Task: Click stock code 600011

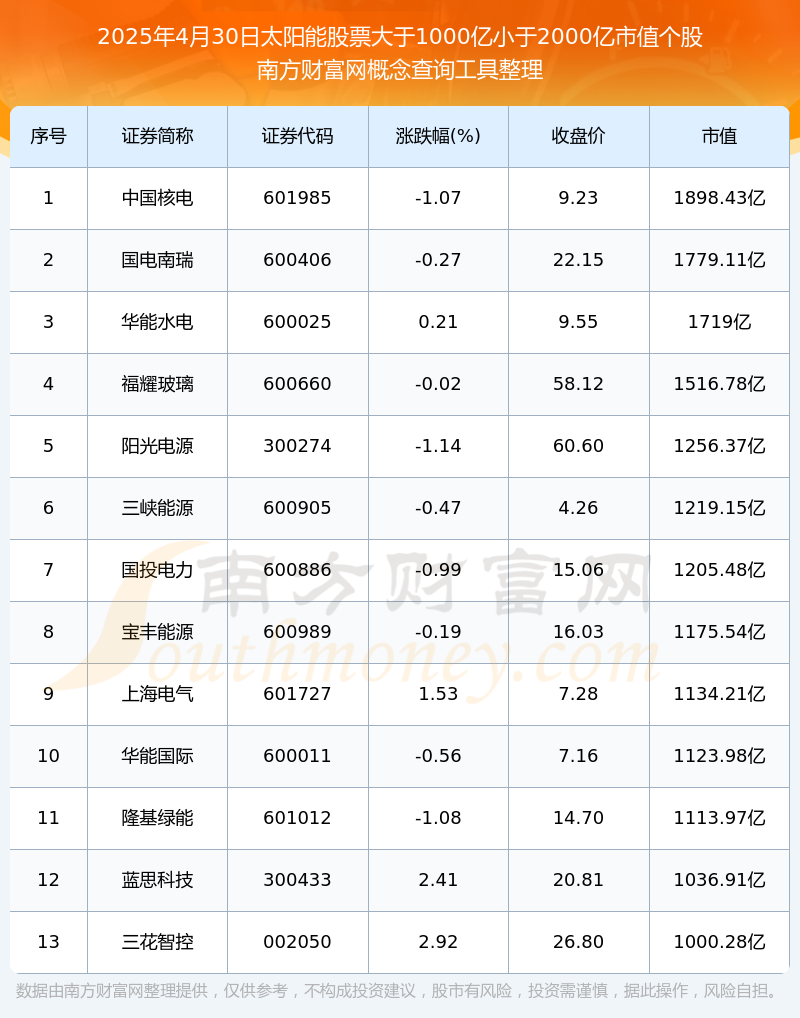Action: tap(297, 756)
